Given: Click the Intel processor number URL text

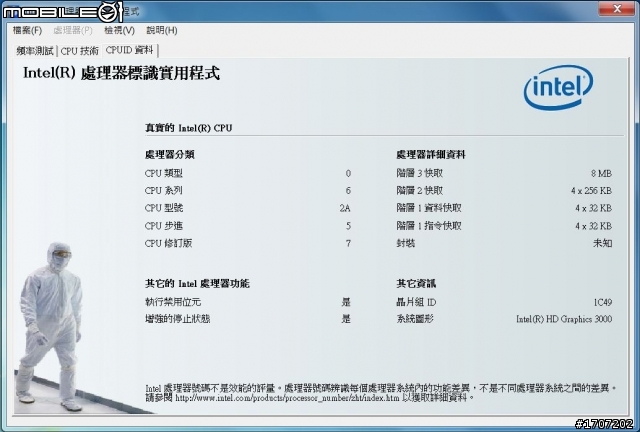Looking at the screenshot, I should [287, 397].
